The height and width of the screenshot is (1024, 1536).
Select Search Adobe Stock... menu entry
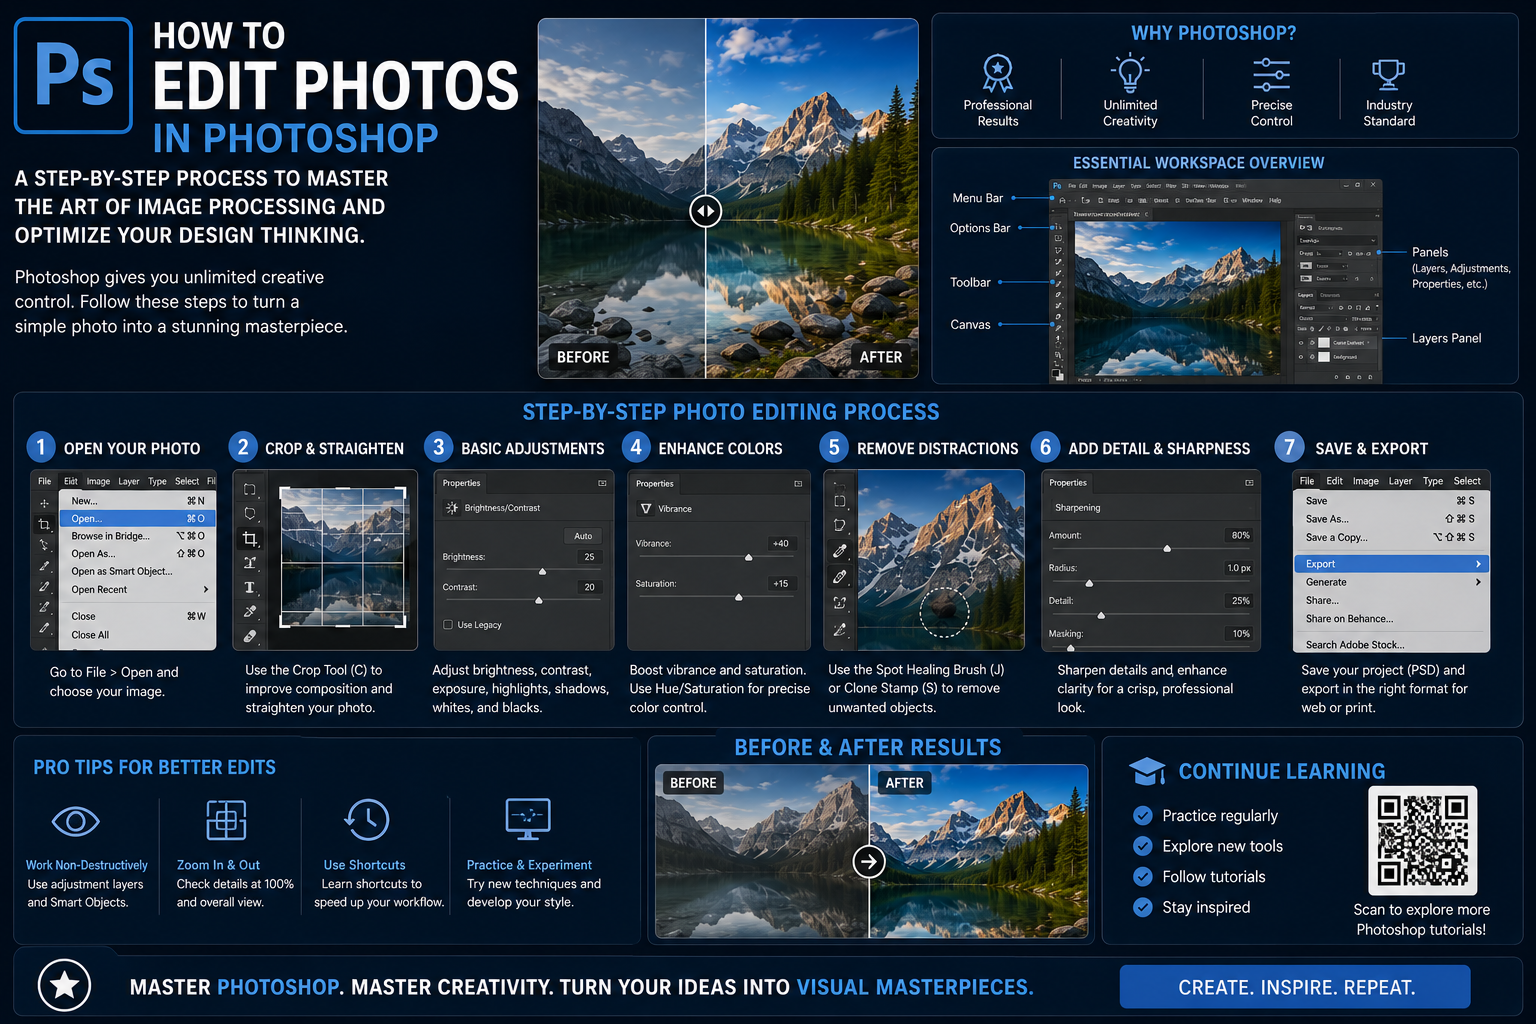[1390, 645]
